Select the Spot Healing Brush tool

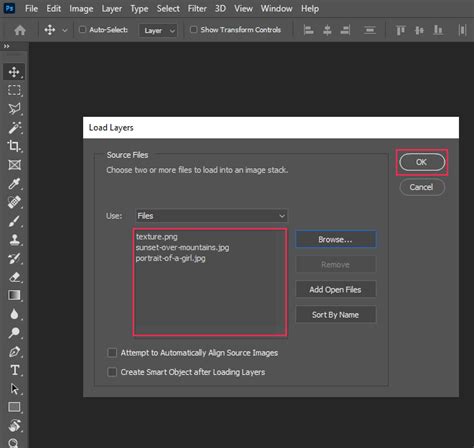click(14, 202)
